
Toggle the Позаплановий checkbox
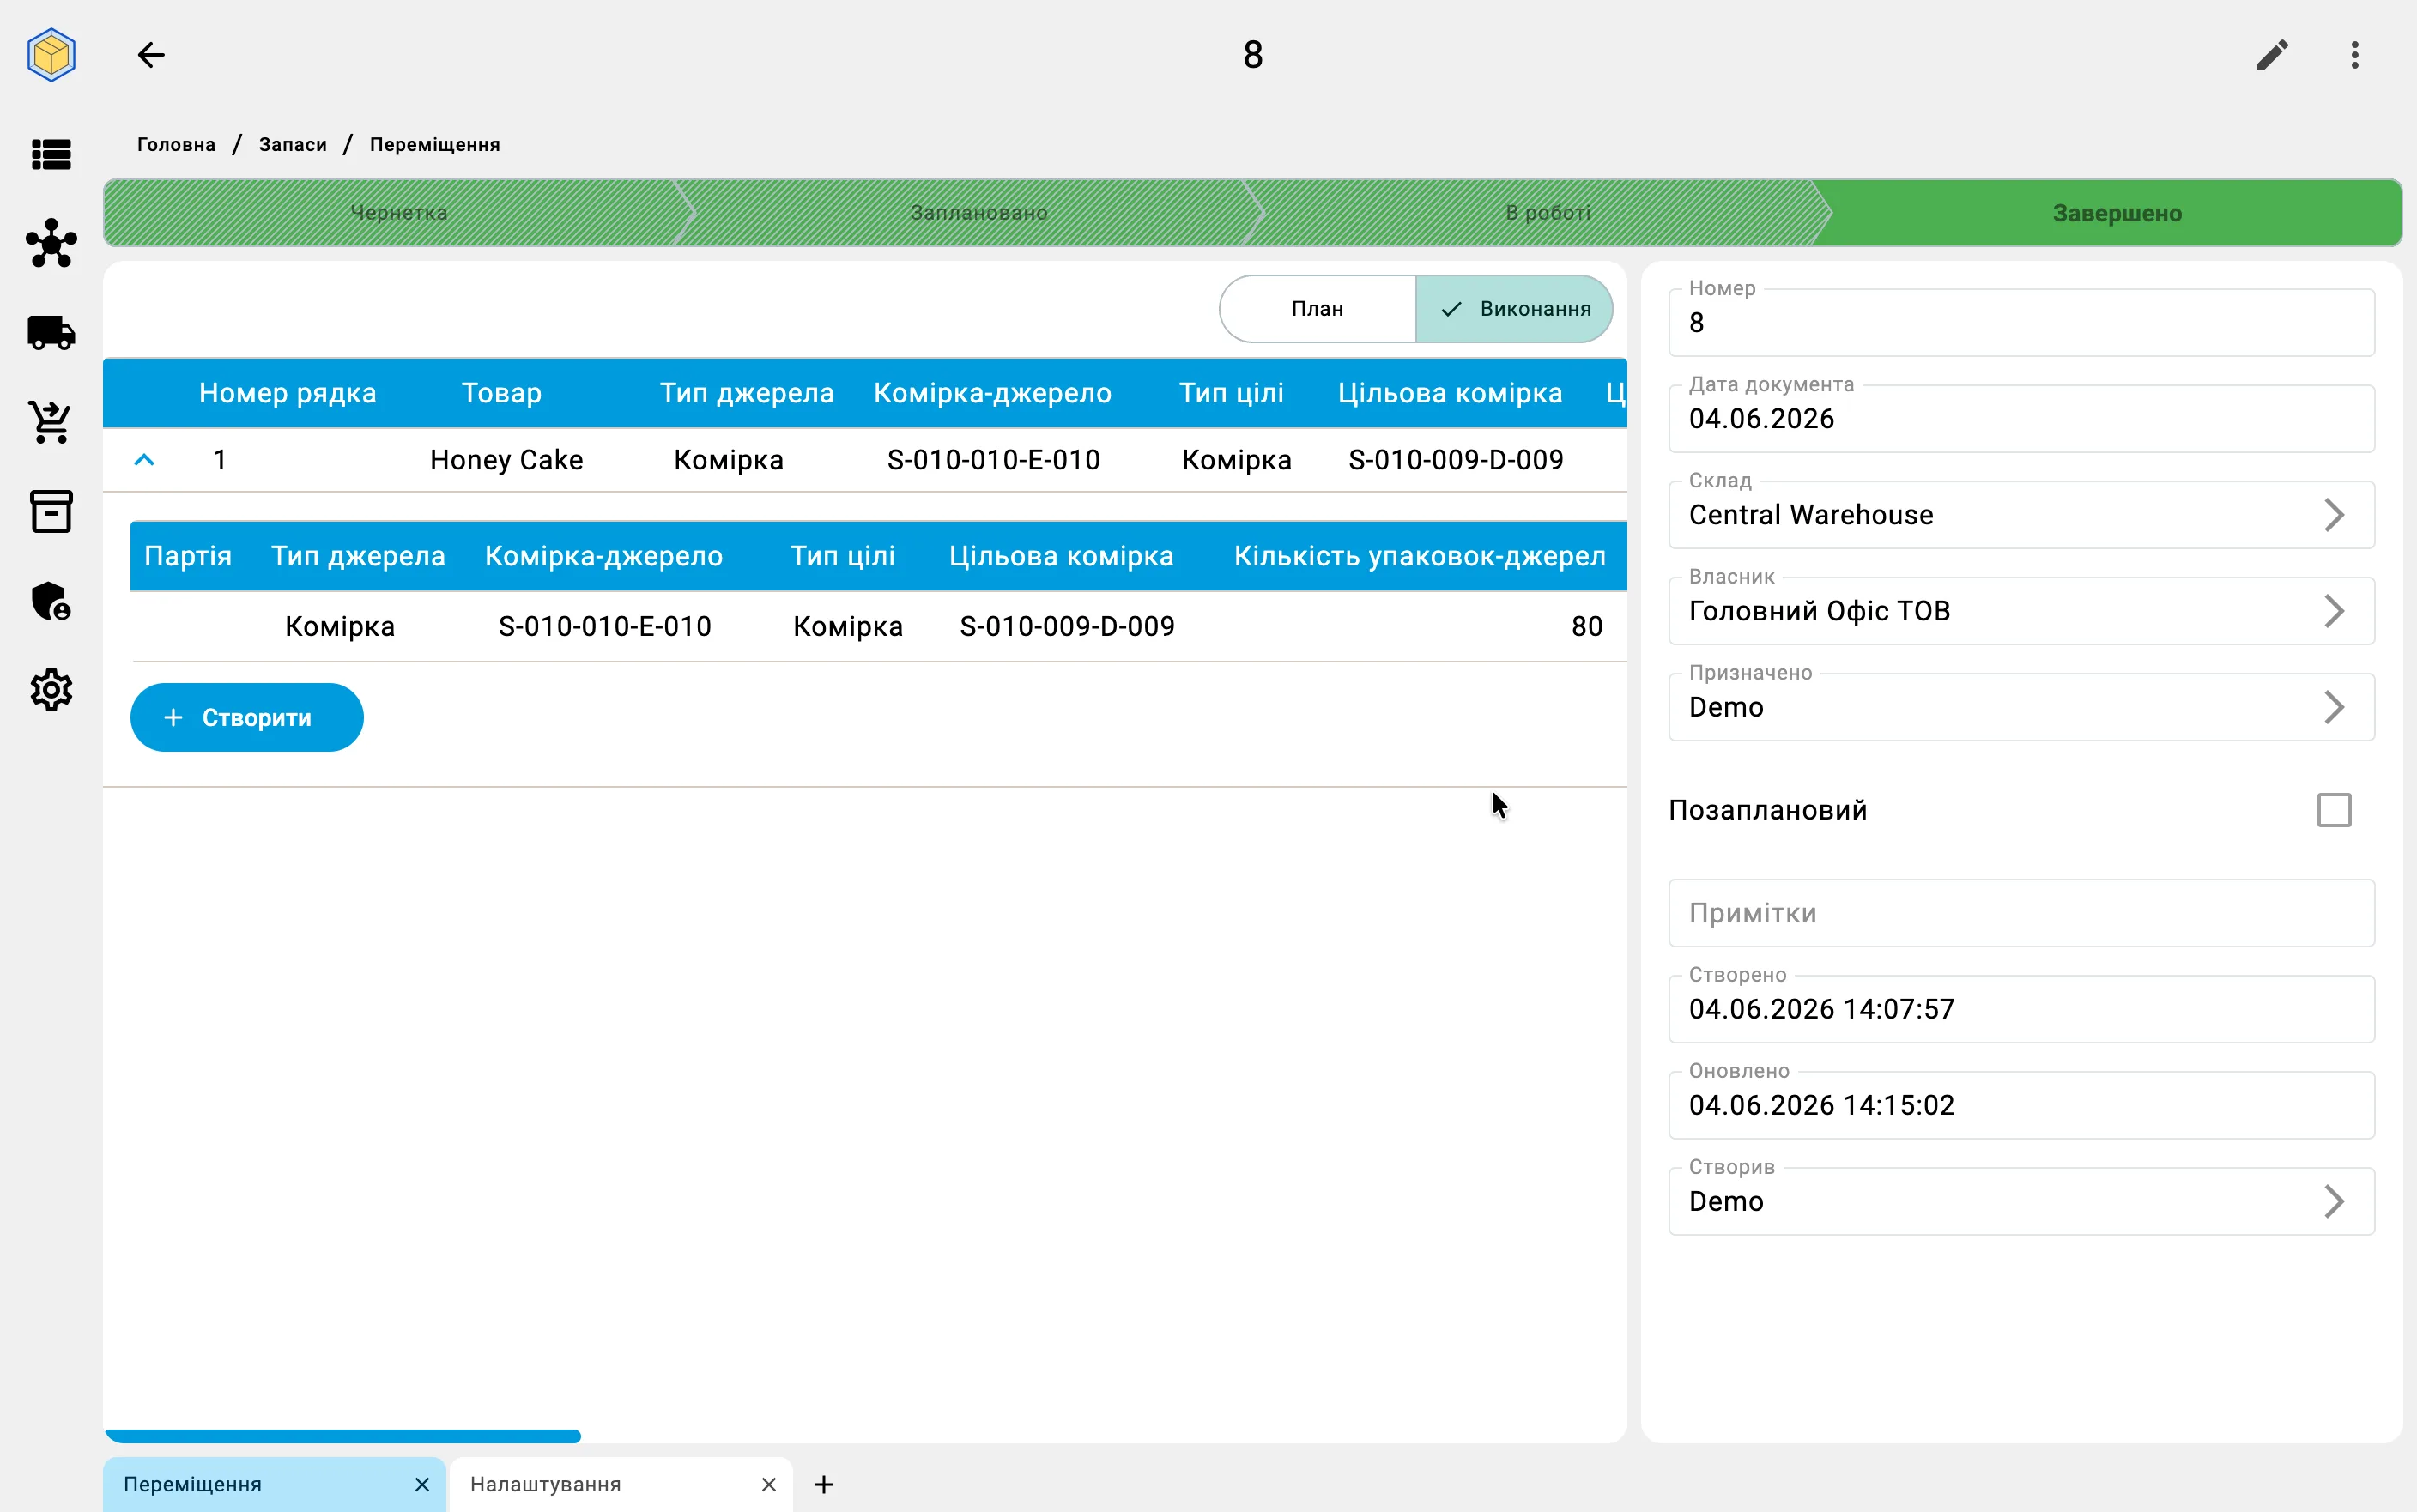2334,810
